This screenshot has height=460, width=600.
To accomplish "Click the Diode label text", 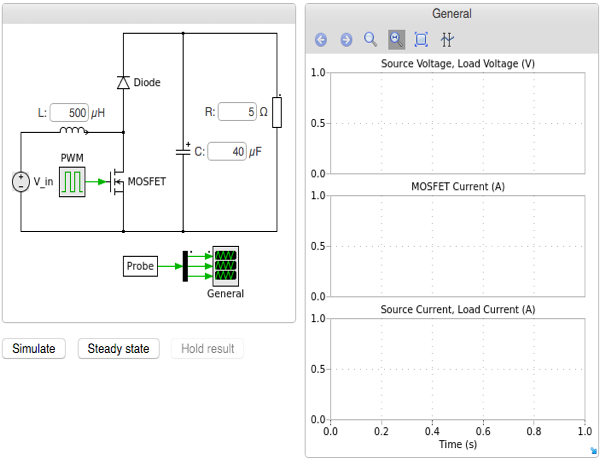I will click(147, 82).
